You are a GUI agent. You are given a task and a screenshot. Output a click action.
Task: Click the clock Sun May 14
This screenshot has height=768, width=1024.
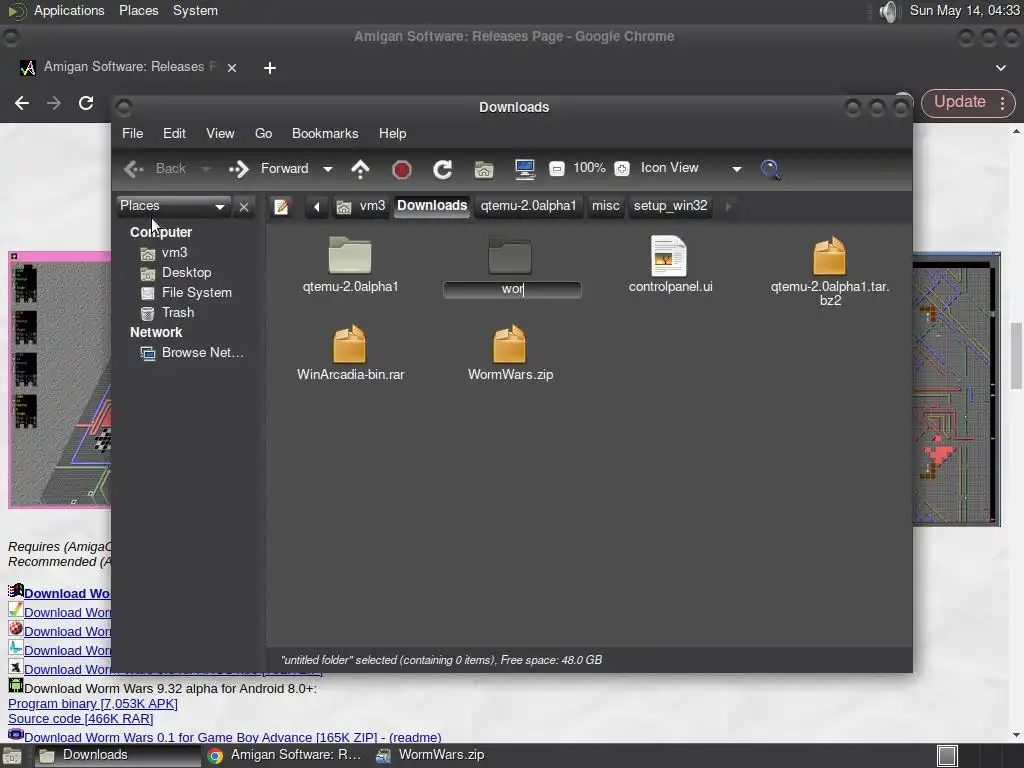tap(964, 10)
